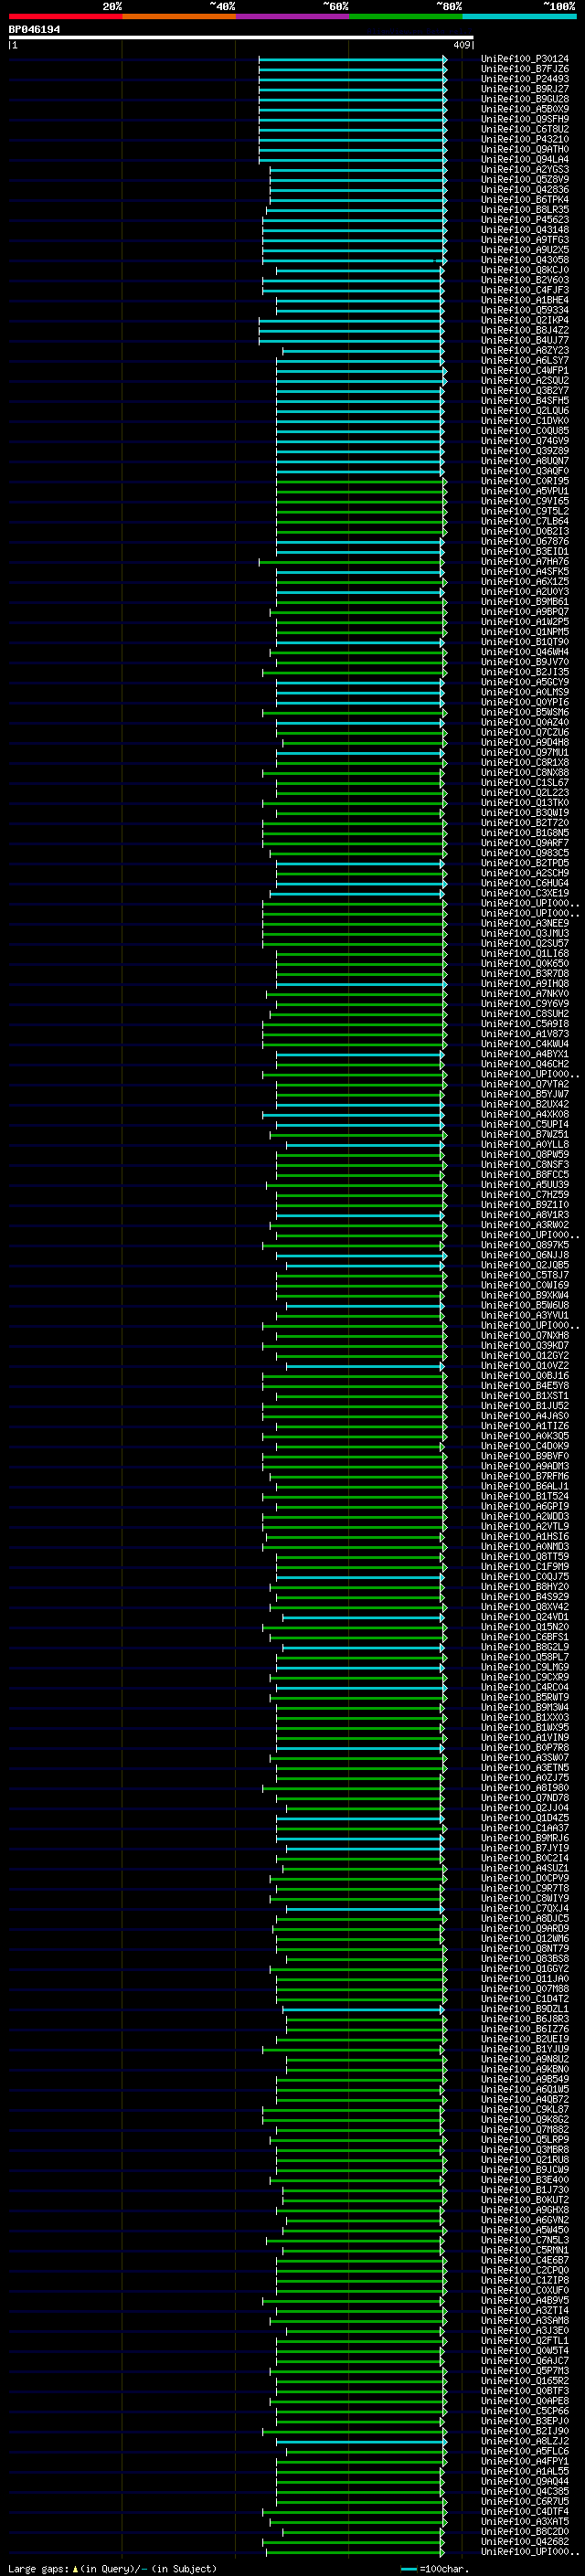Screen dimensions: 585x2576
Task: Click the cyan ~100% identity legend segment
Action: coord(519,16)
